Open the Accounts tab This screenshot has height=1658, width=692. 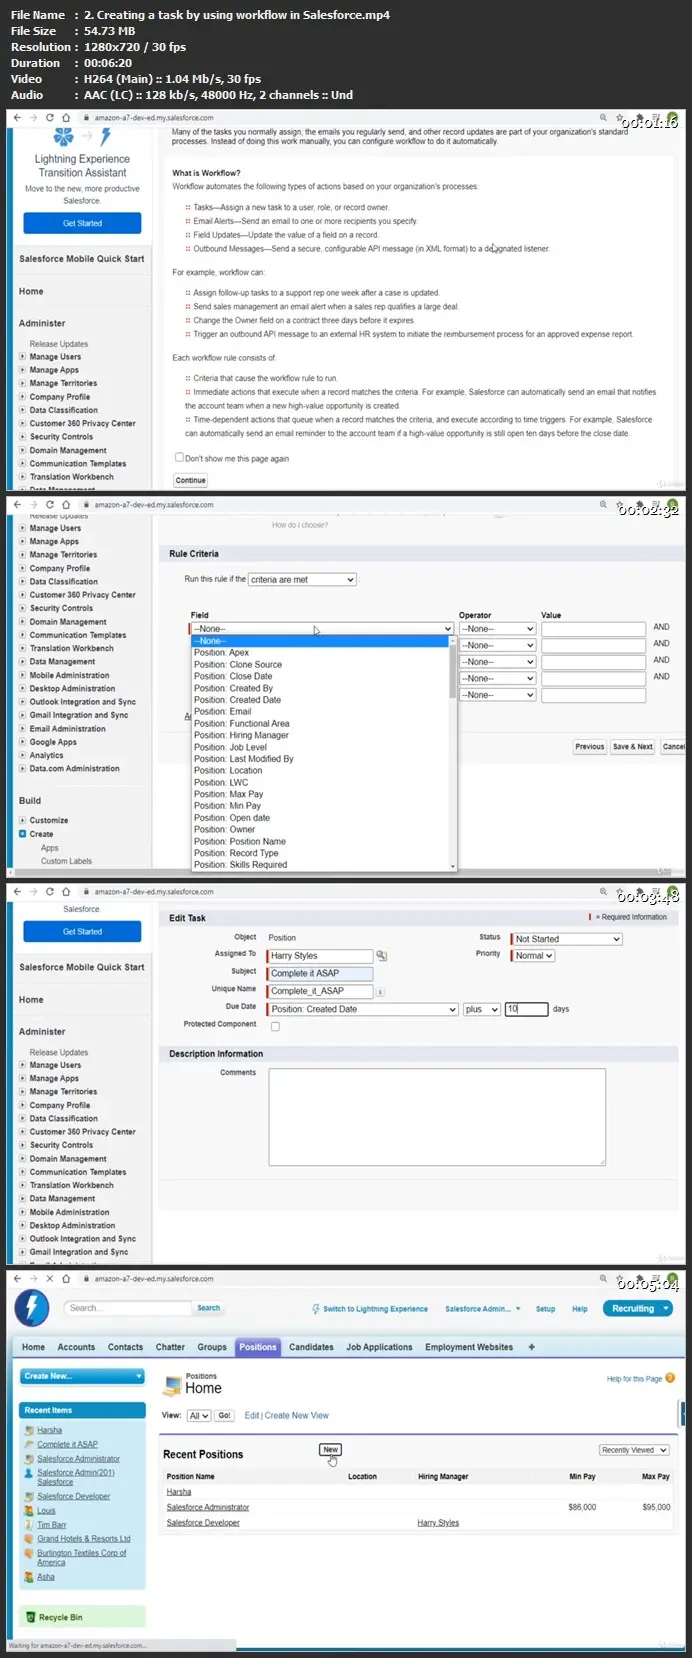pos(76,1347)
